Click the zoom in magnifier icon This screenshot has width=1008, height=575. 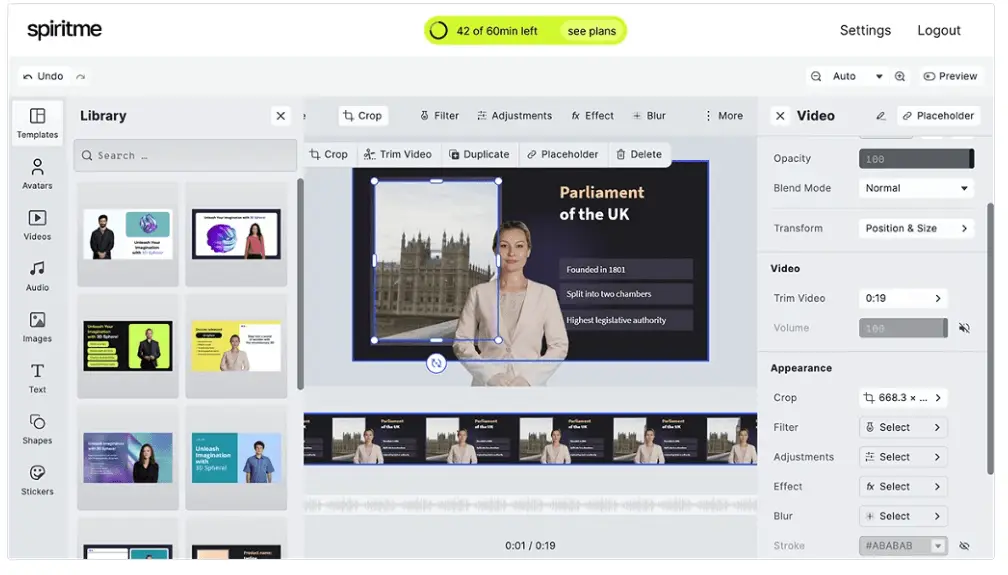click(900, 76)
